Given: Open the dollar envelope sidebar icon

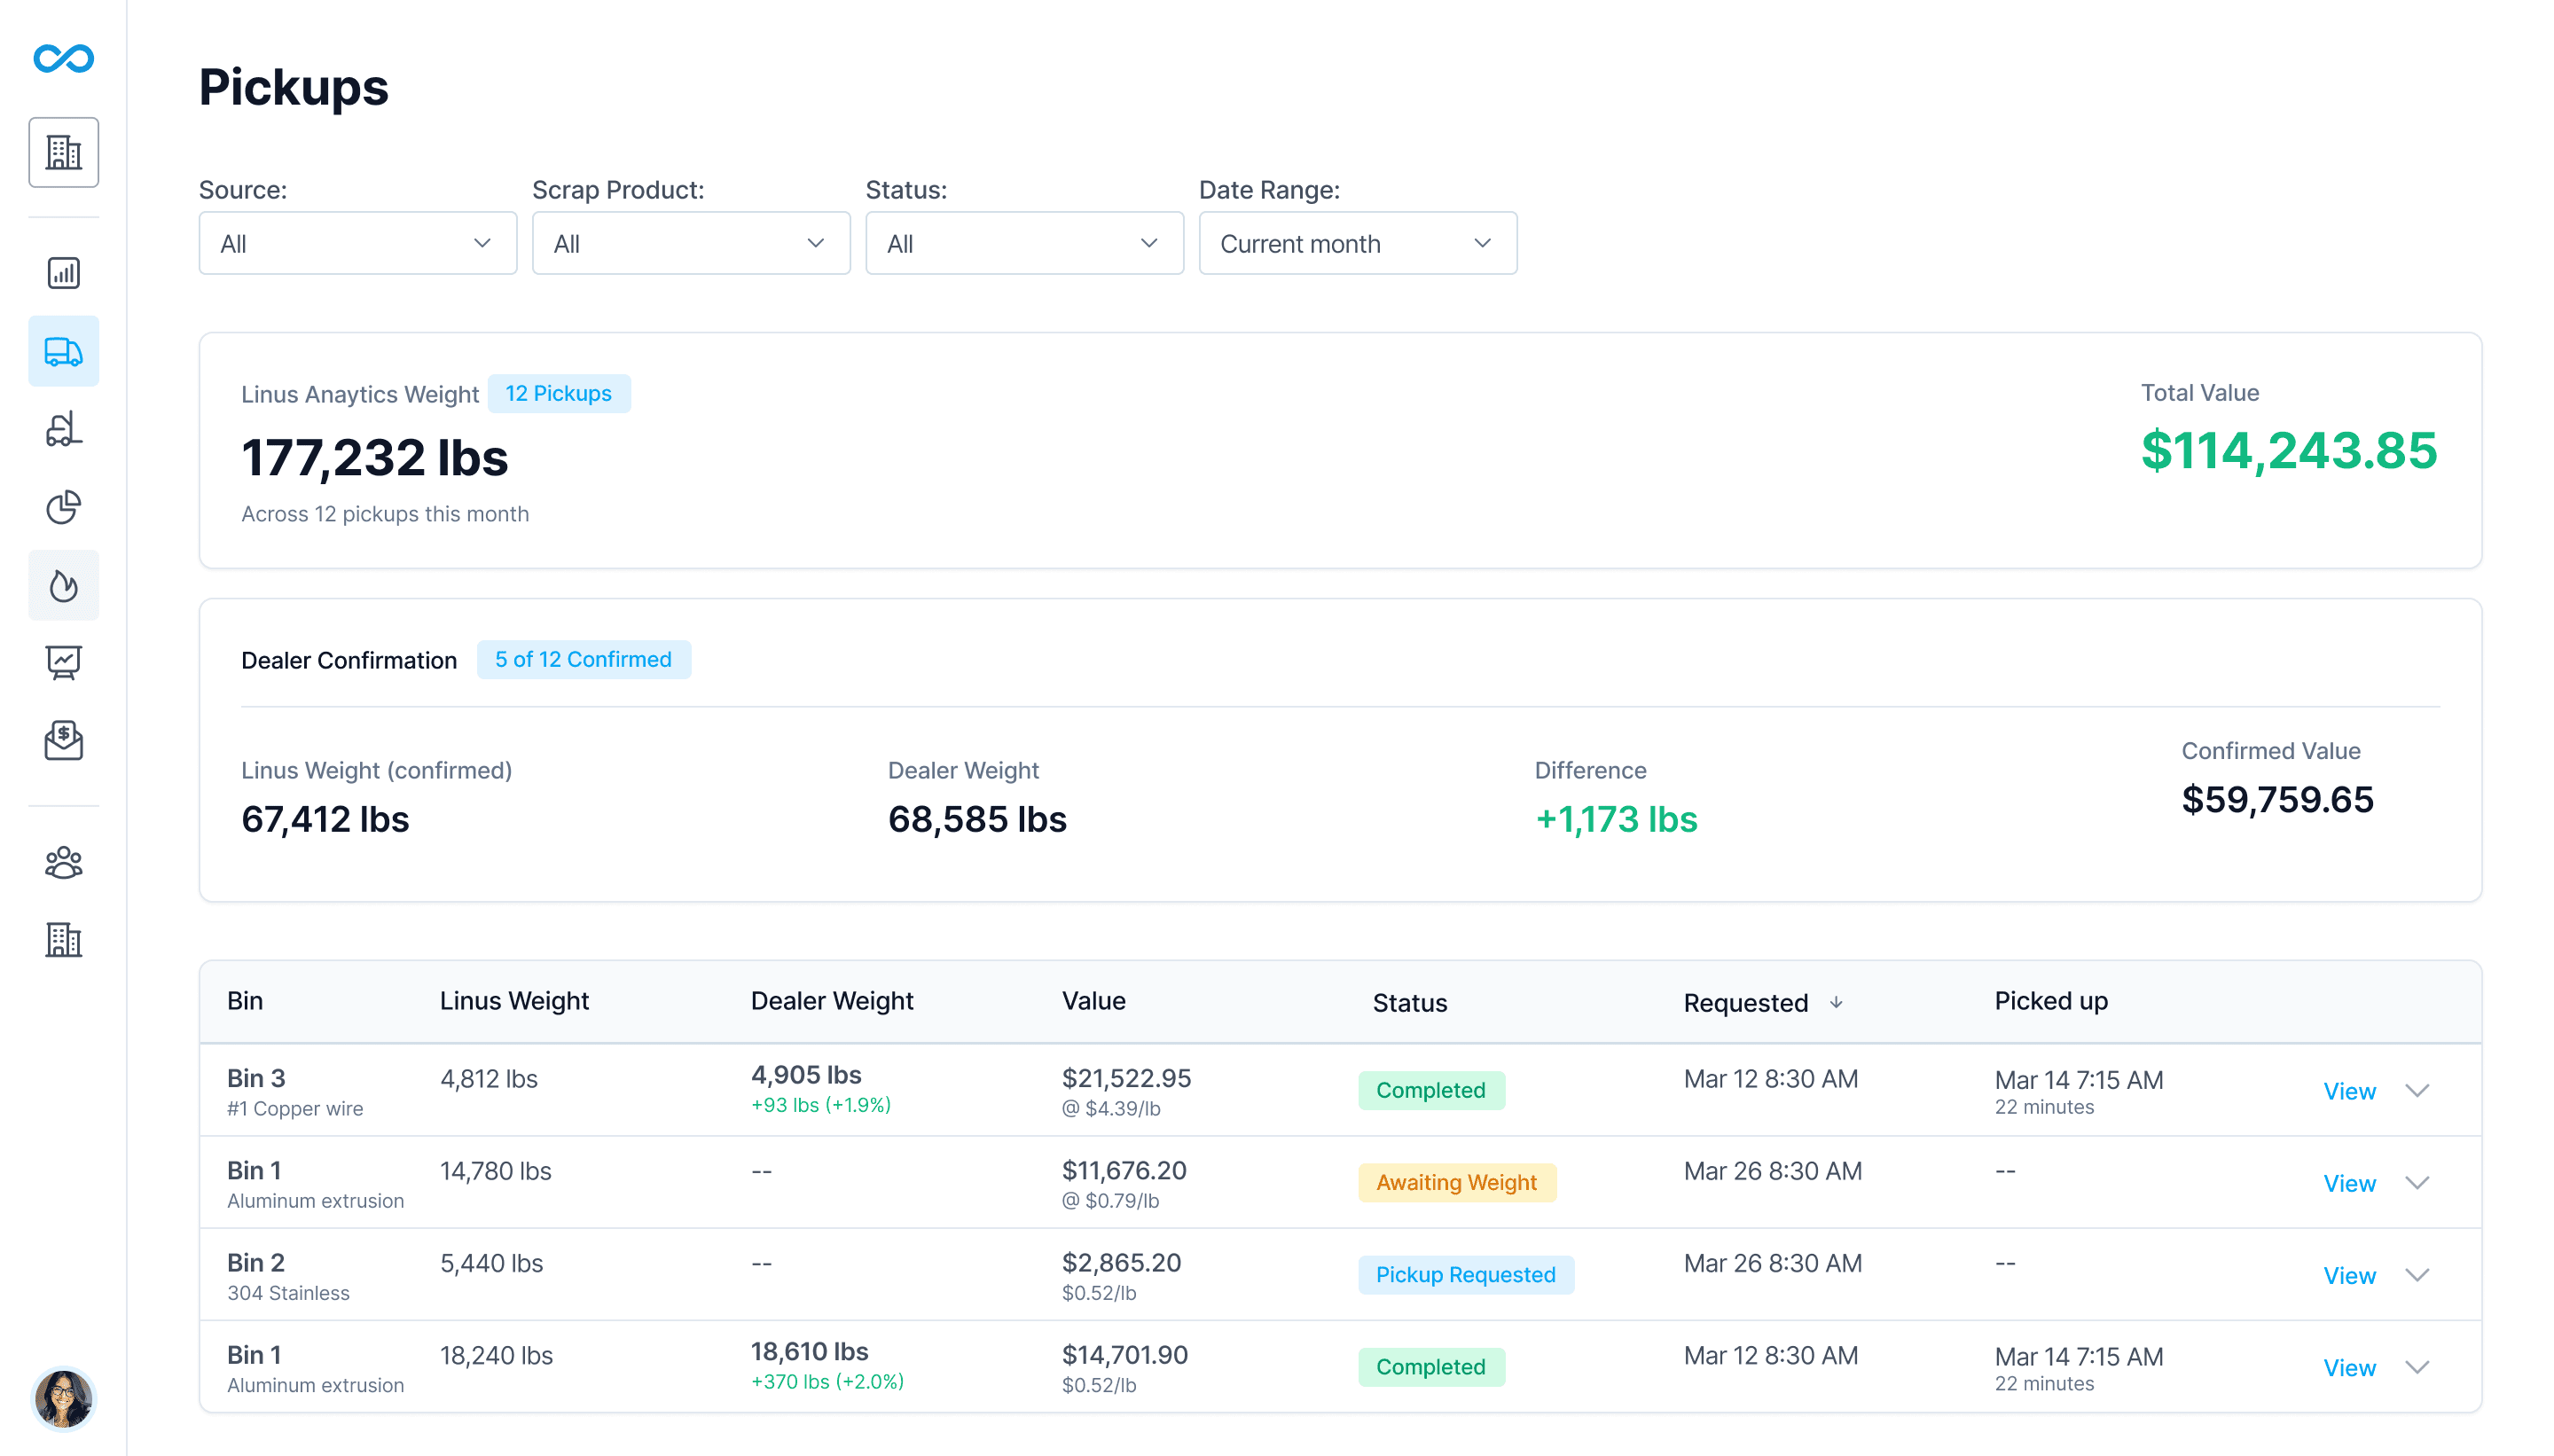Looking at the screenshot, I should pos(63,740).
